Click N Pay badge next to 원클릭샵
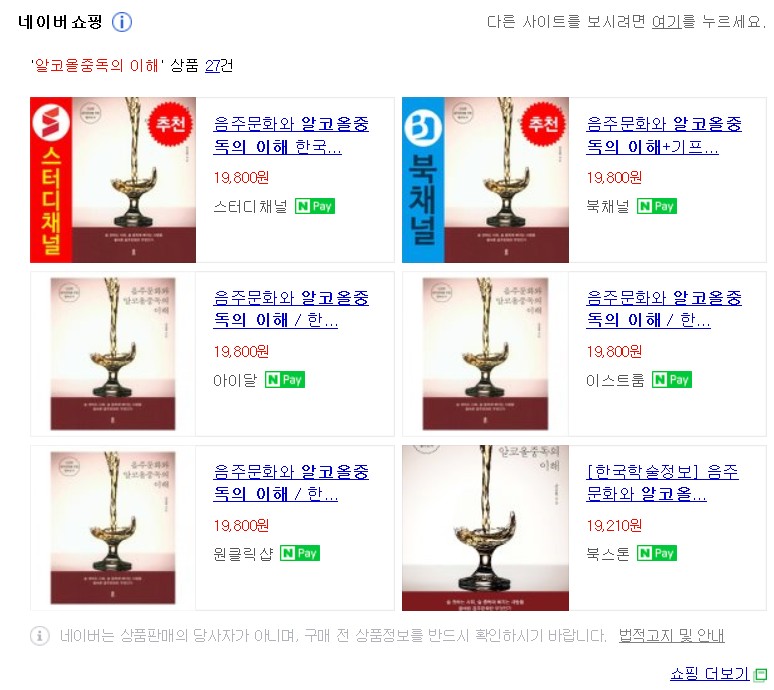The width and height of the screenshot is (774, 690). click(x=300, y=553)
